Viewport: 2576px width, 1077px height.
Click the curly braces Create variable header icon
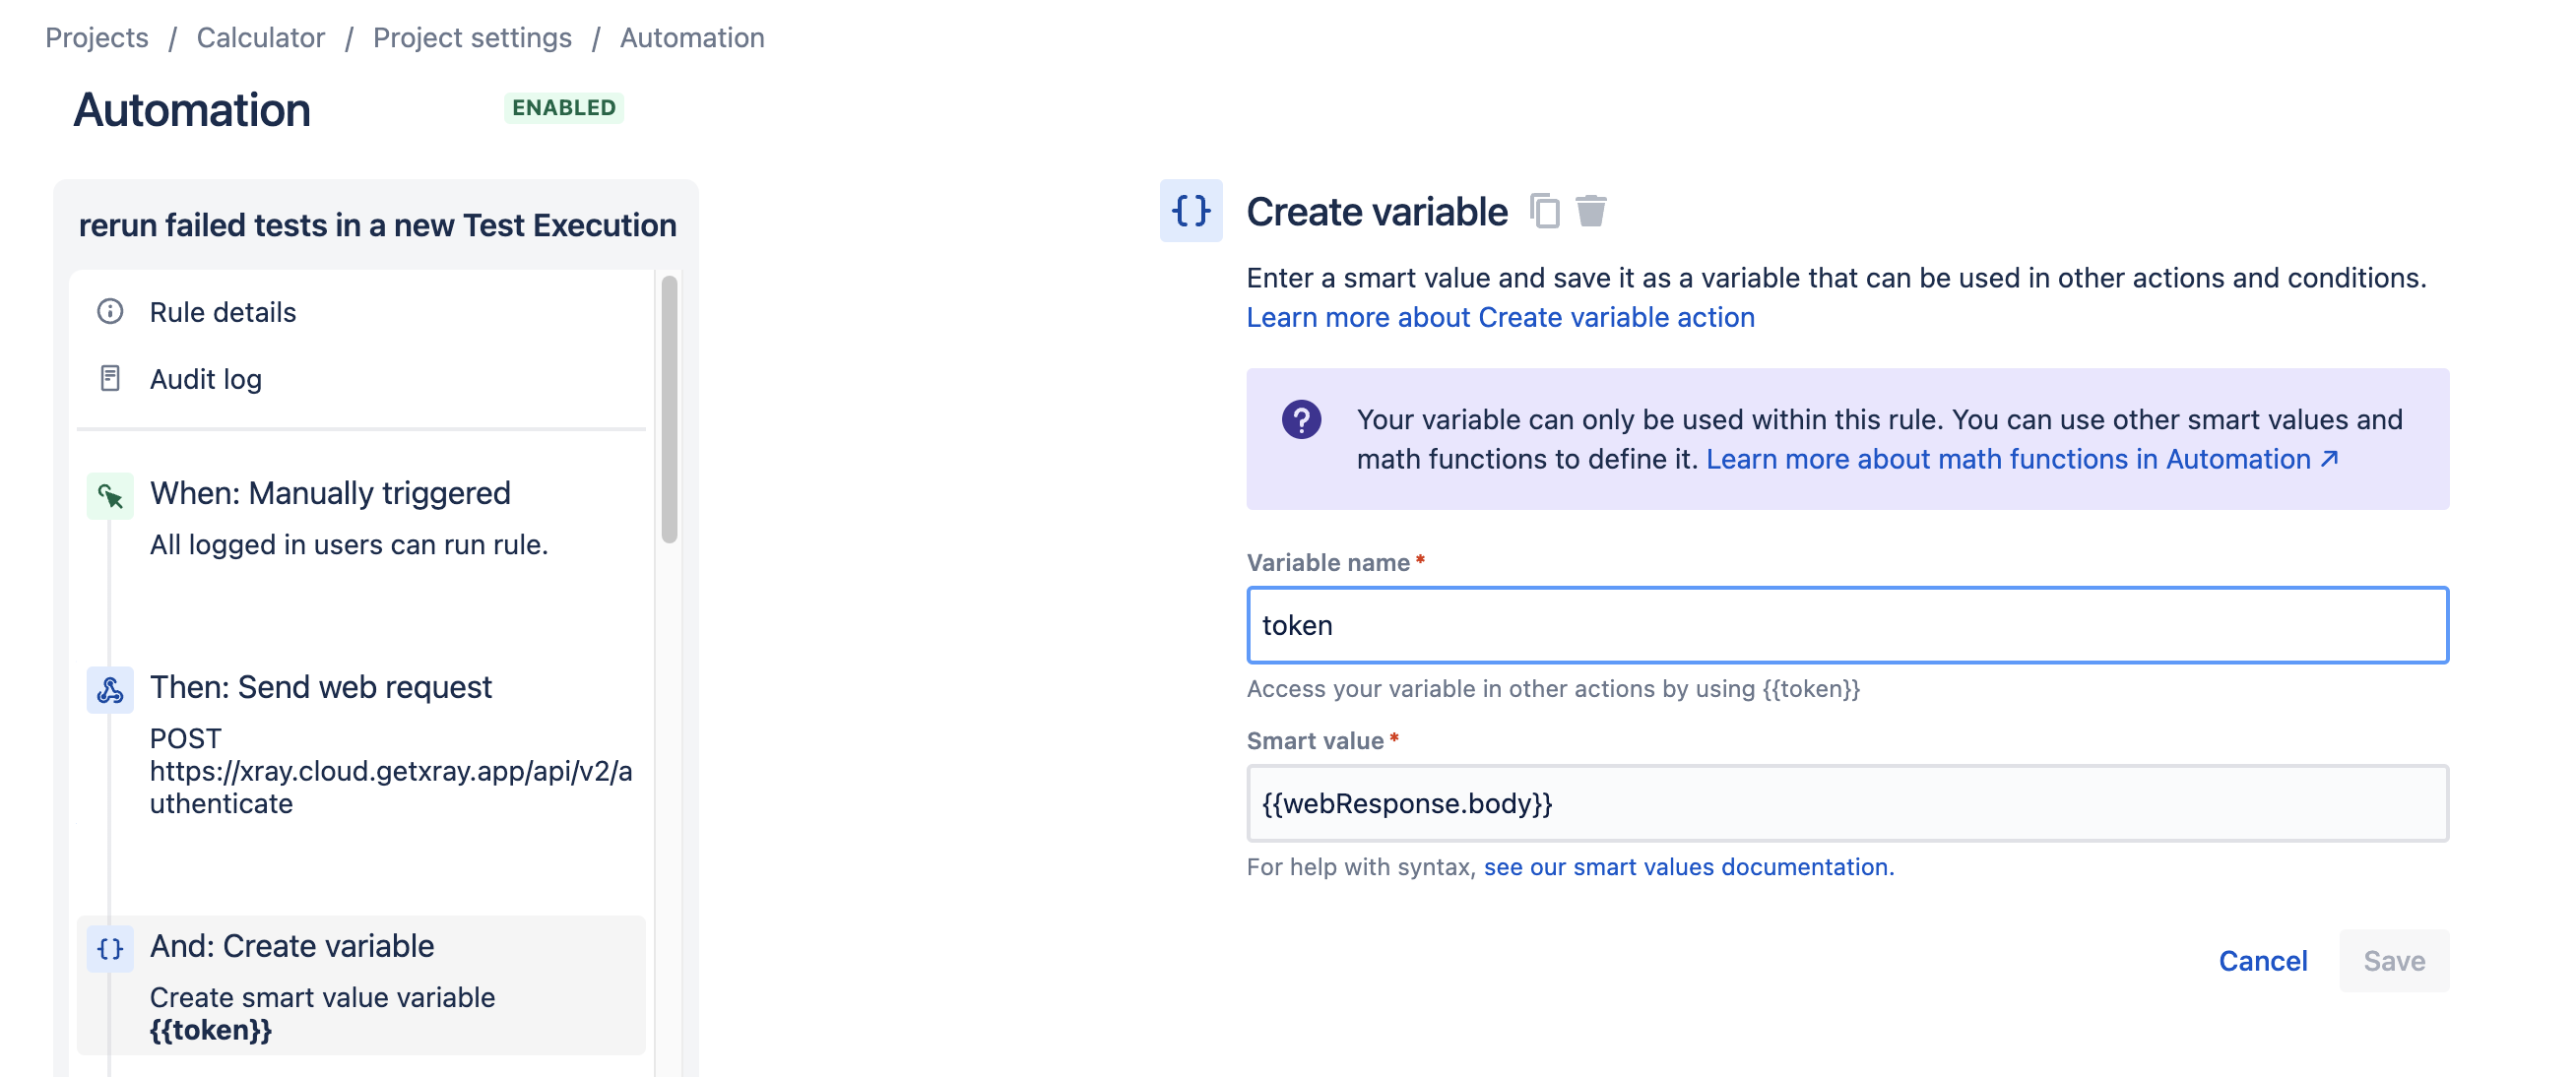tap(1191, 211)
